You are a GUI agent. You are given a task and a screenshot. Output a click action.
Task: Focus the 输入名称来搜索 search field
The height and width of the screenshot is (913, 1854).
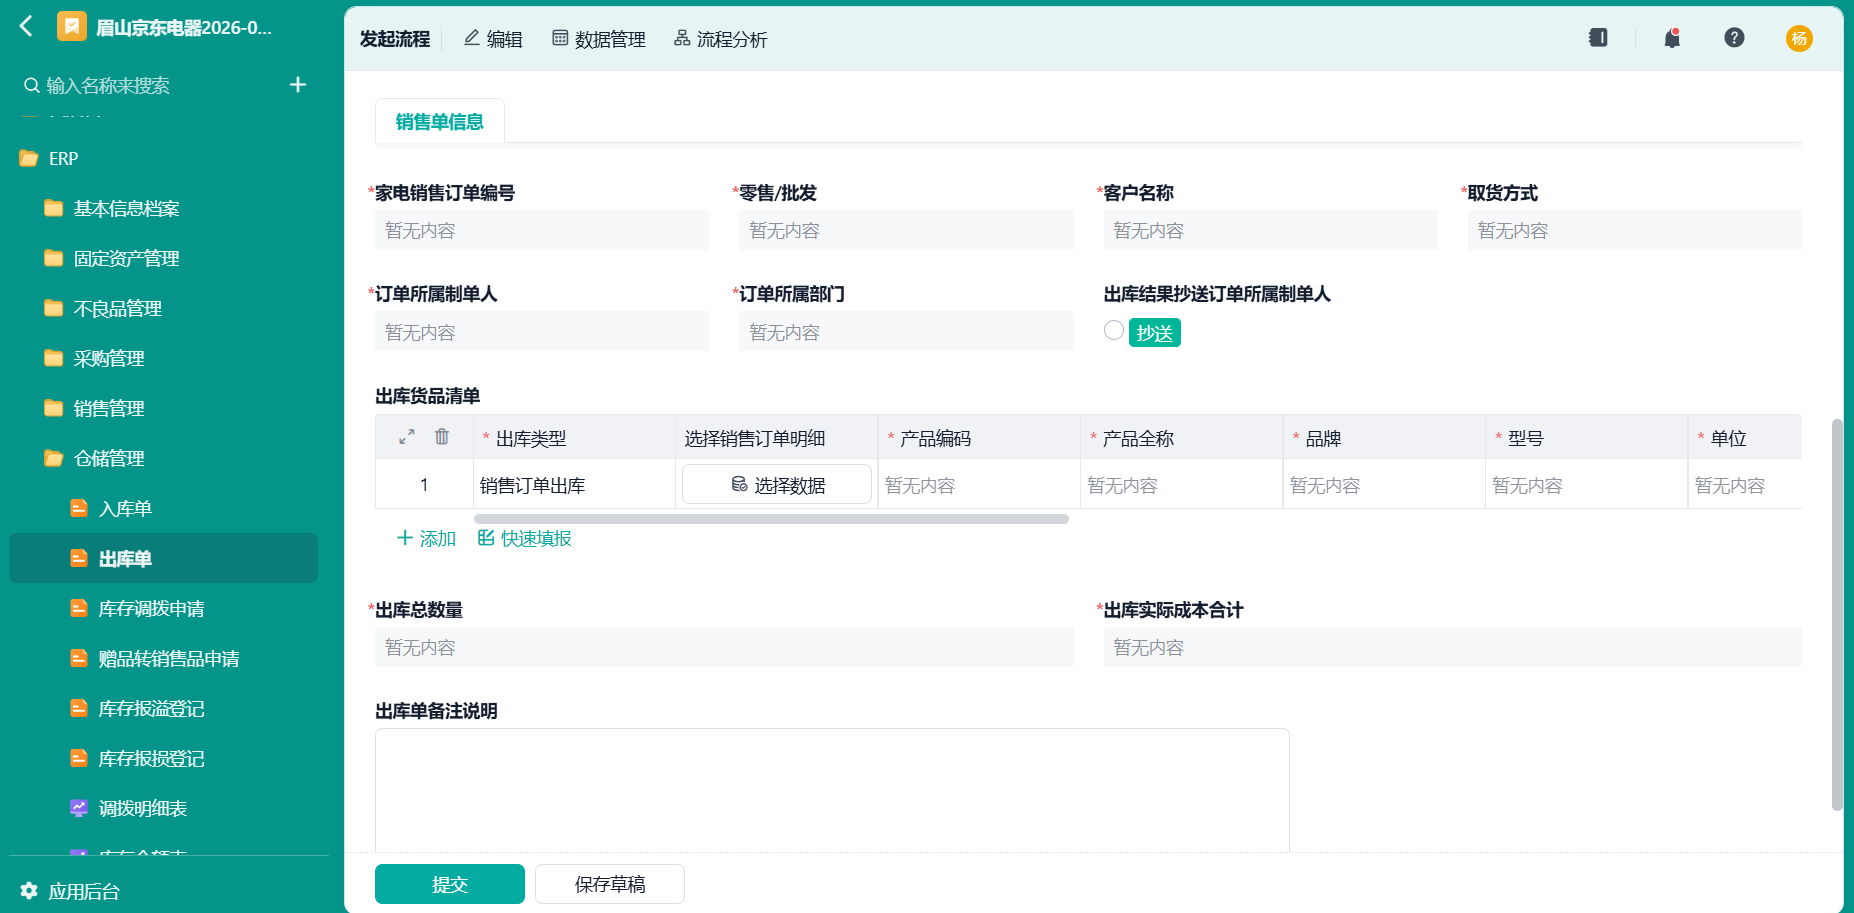[x=150, y=86]
